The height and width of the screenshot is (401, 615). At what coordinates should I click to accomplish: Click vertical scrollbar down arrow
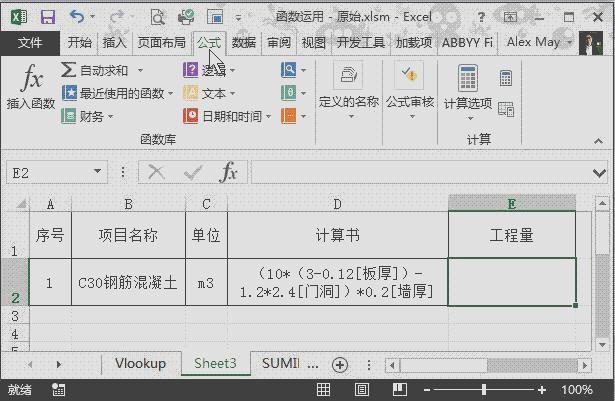[x=602, y=344]
